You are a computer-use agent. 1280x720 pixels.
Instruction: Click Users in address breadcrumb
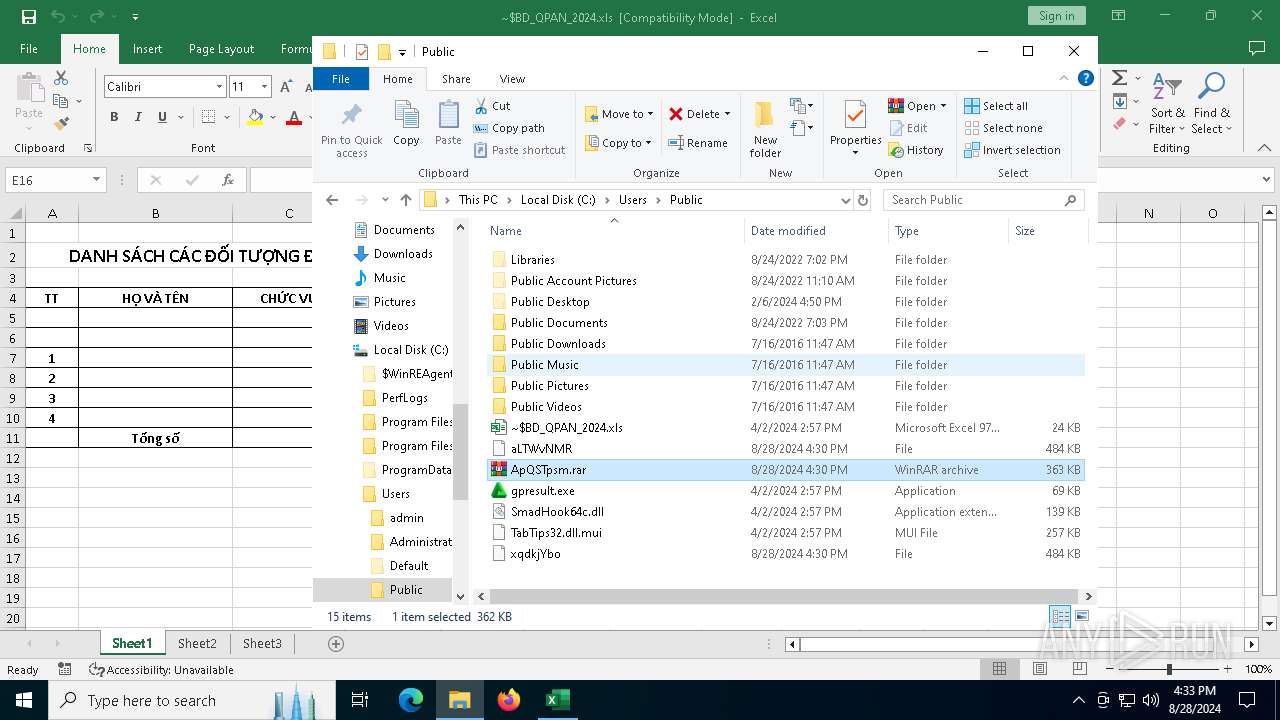[x=633, y=200]
